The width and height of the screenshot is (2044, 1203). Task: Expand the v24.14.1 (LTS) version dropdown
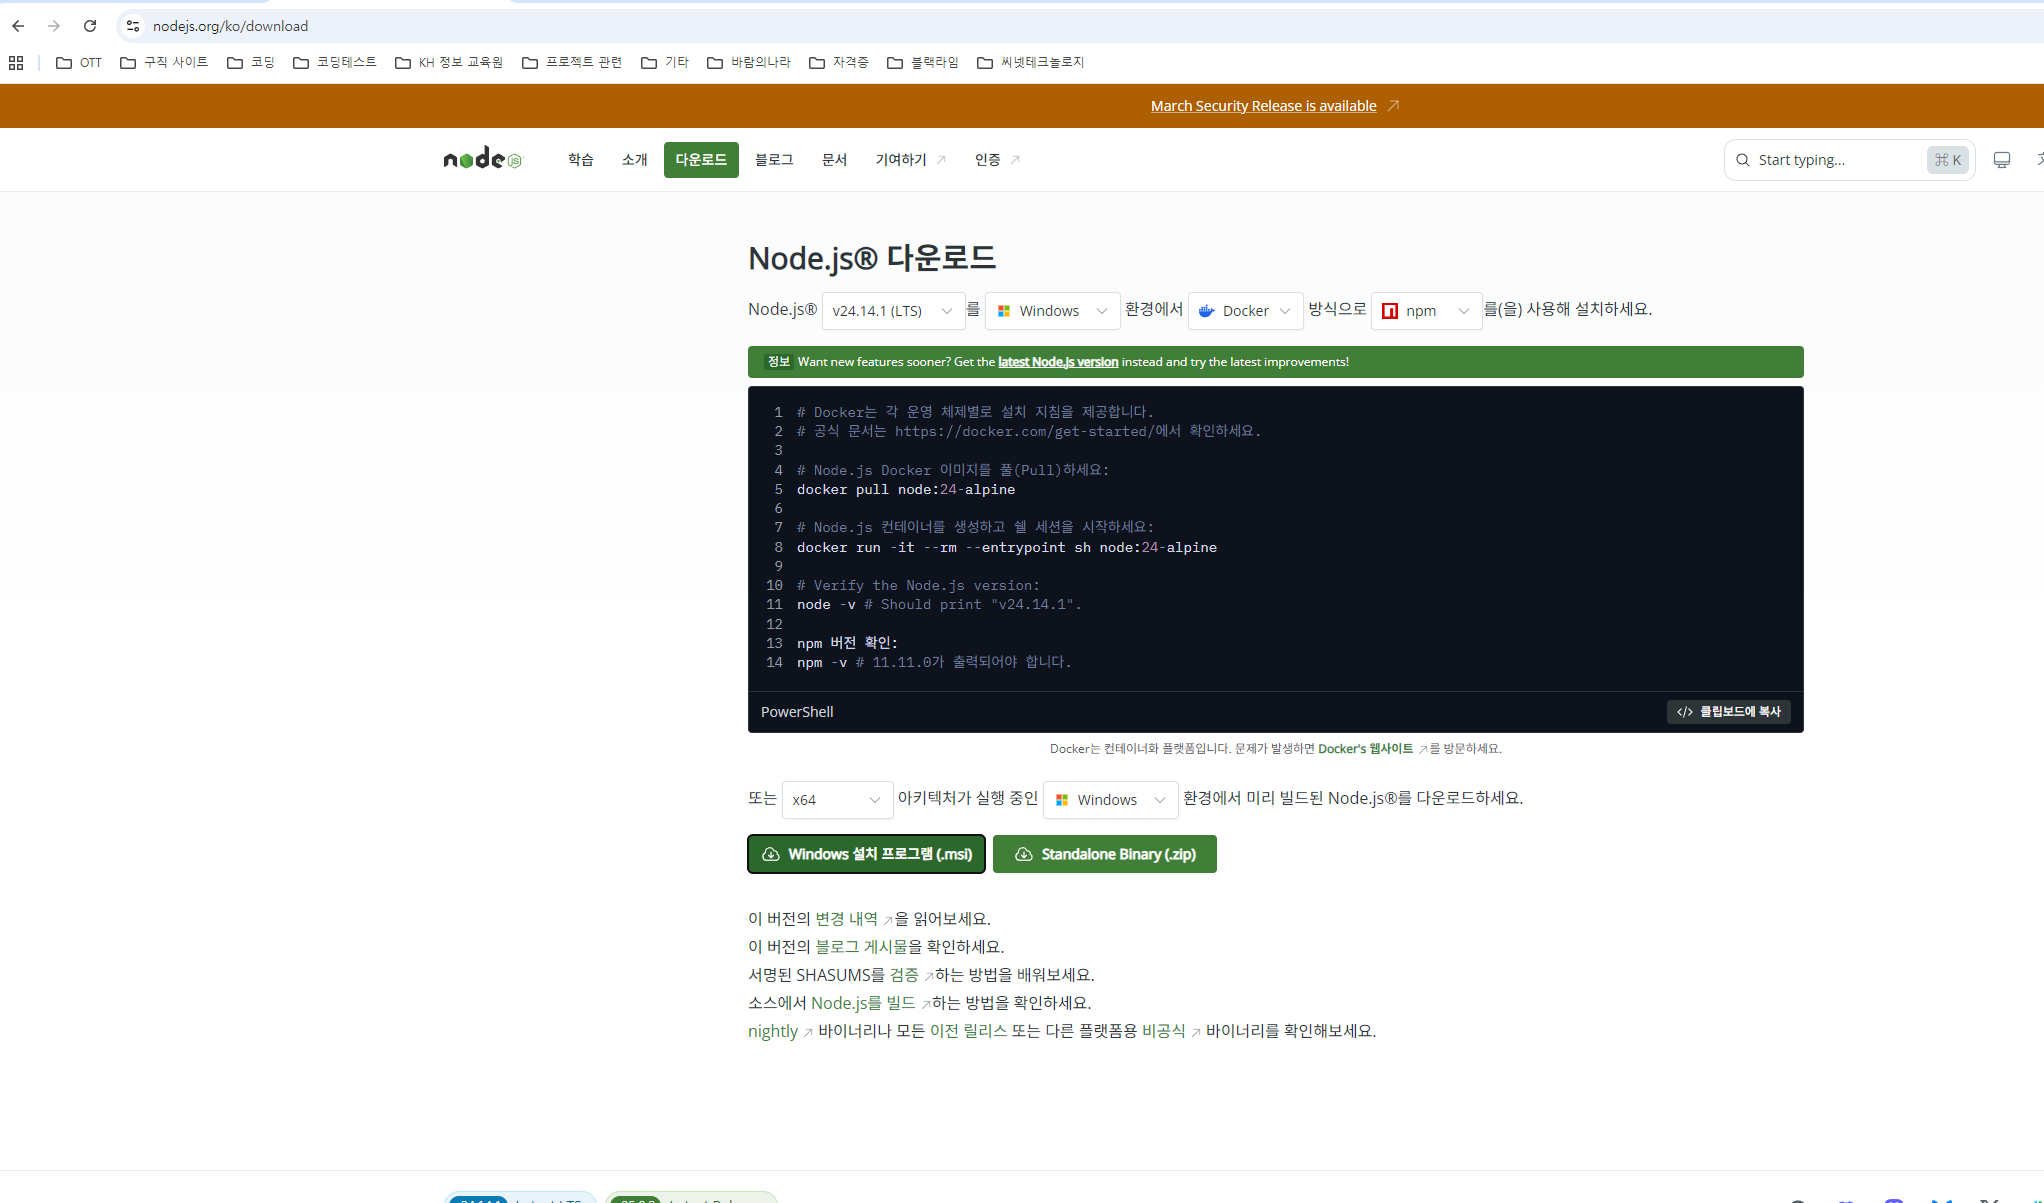click(x=892, y=311)
